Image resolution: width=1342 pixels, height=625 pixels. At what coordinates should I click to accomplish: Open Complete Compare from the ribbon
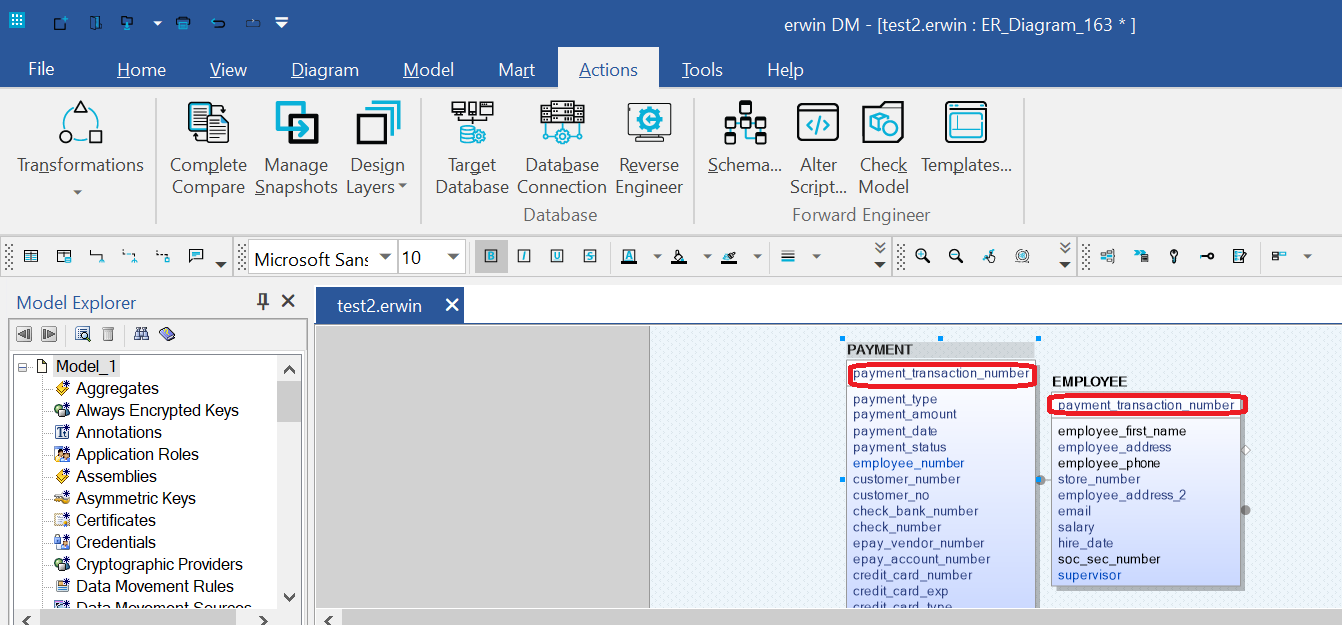(208, 148)
